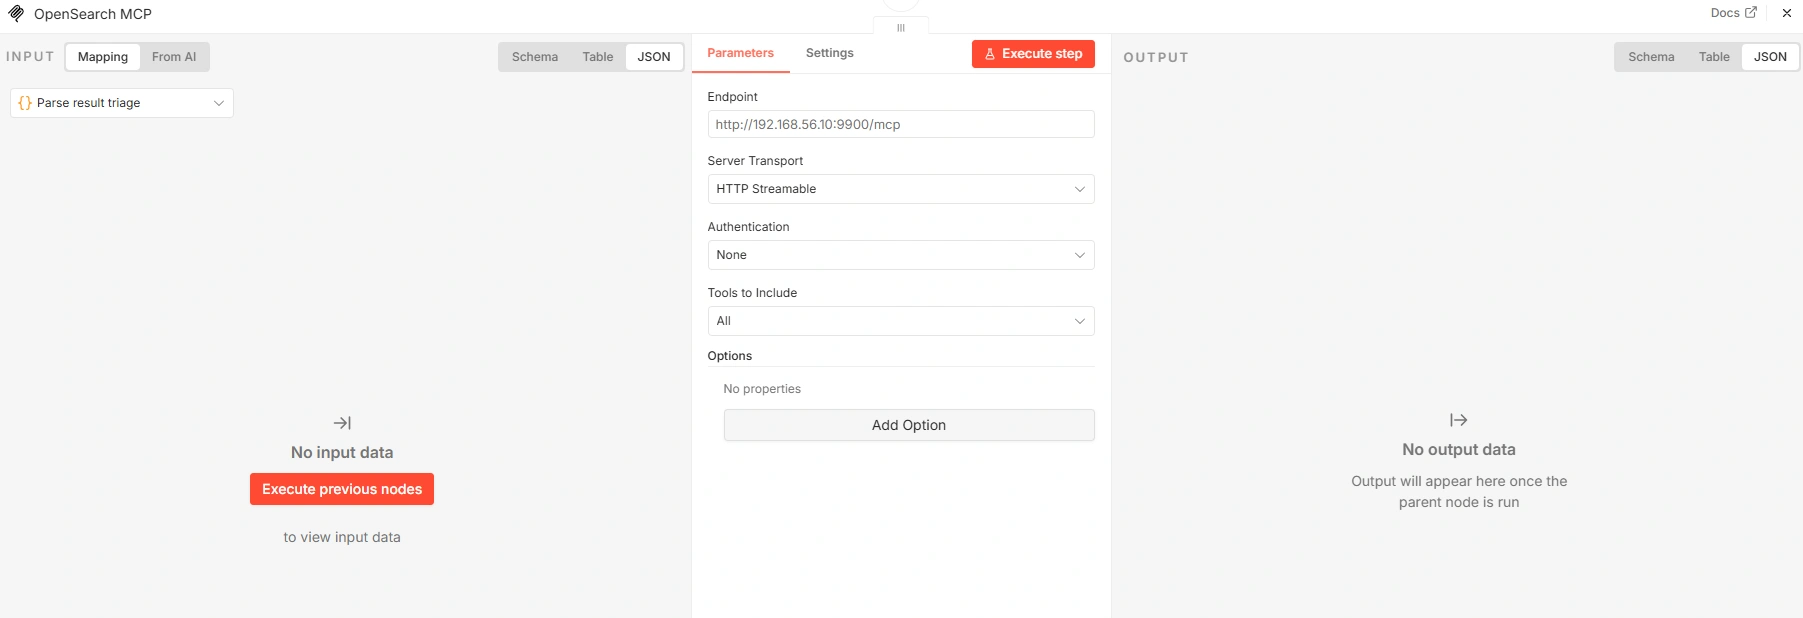Open the Settings tab
The width and height of the screenshot is (1803, 618).
point(829,53)
